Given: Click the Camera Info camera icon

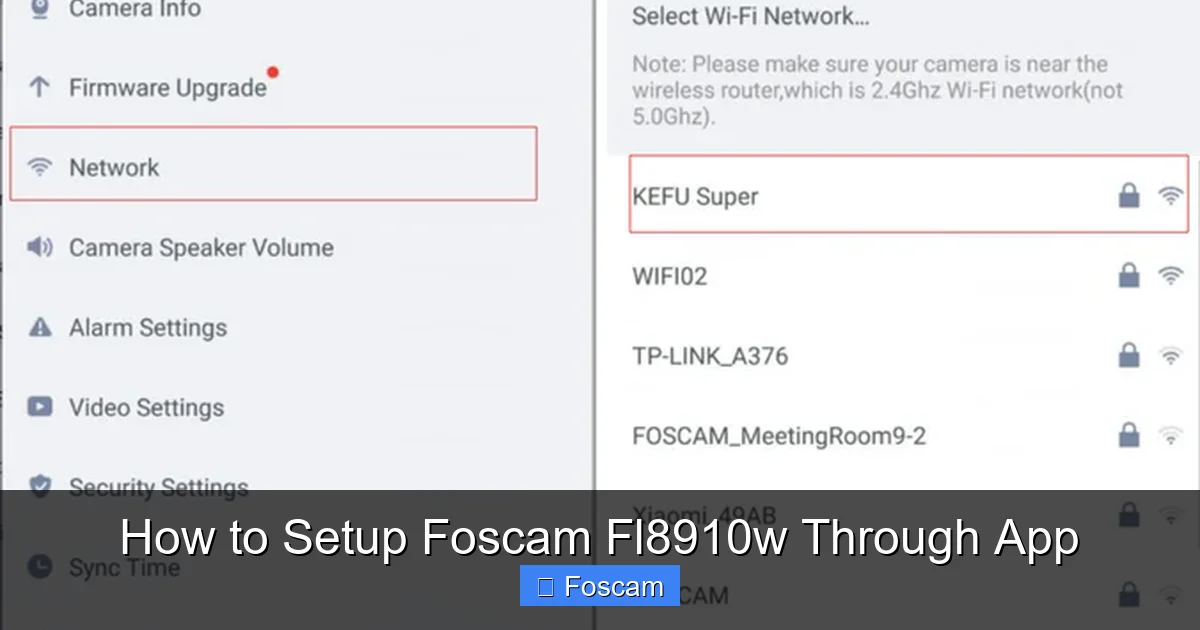Looking at the screenshot, I should point(40,8).
